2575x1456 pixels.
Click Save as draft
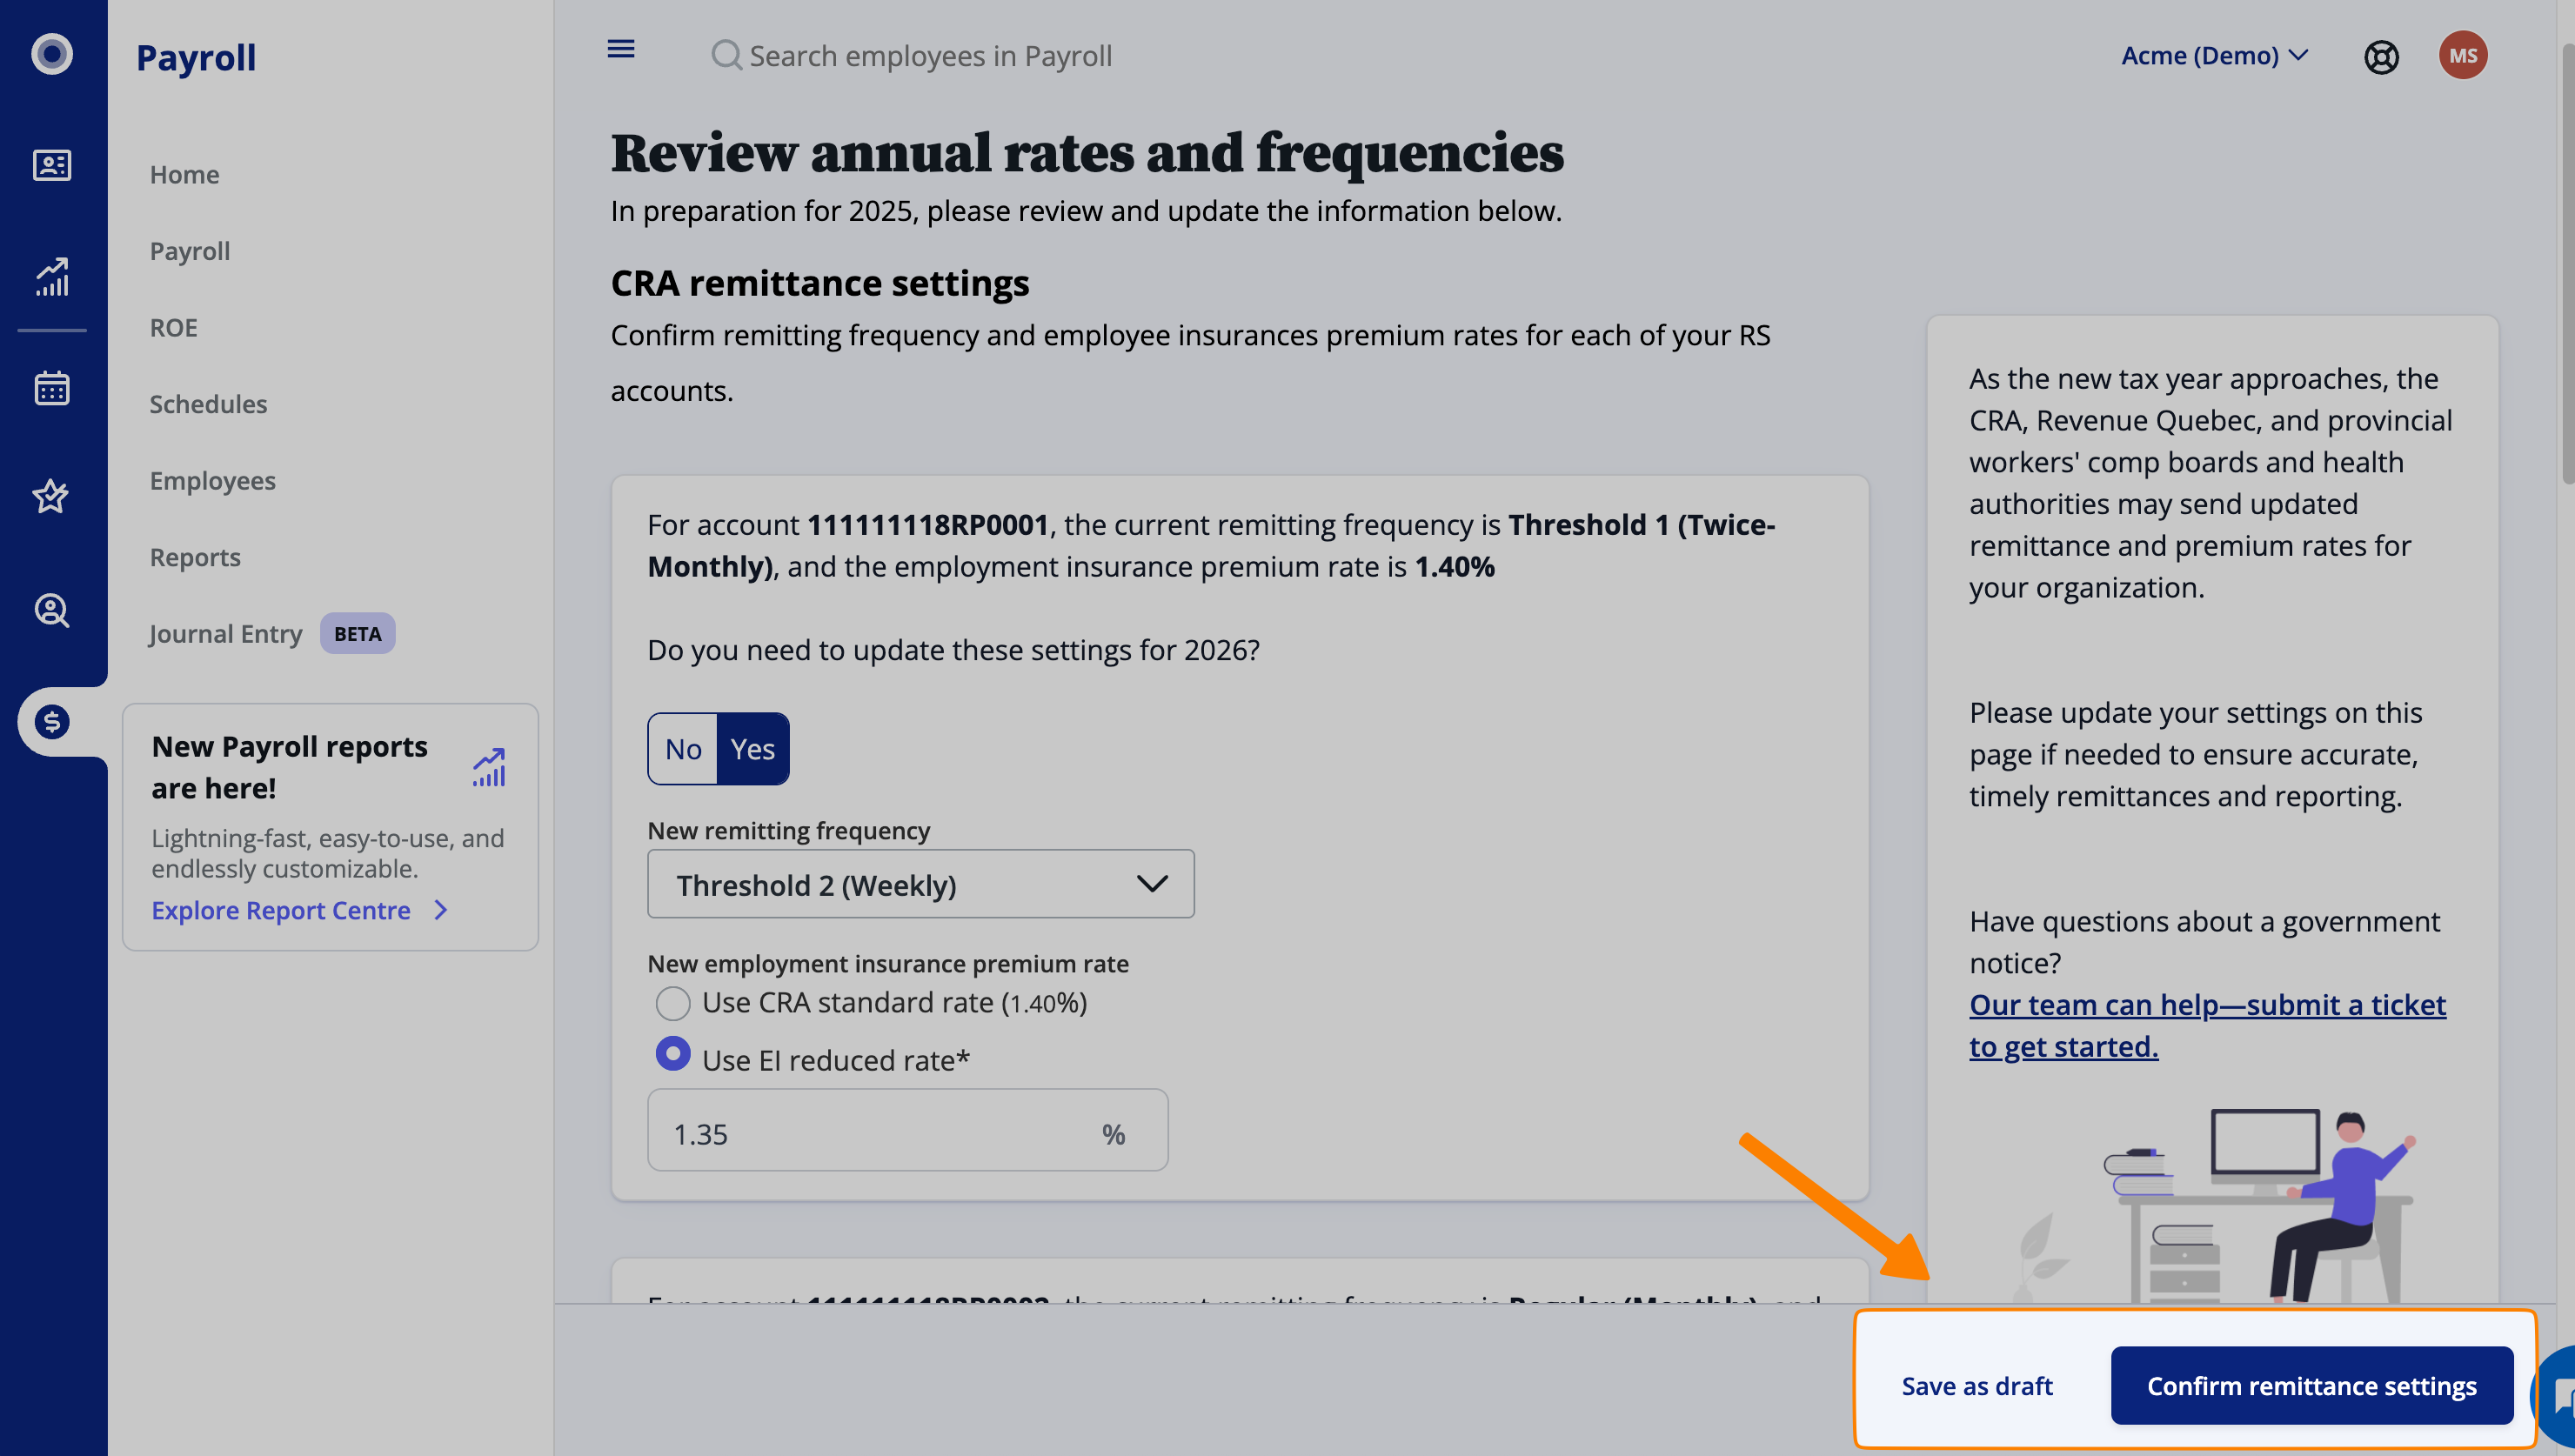1976,1386
